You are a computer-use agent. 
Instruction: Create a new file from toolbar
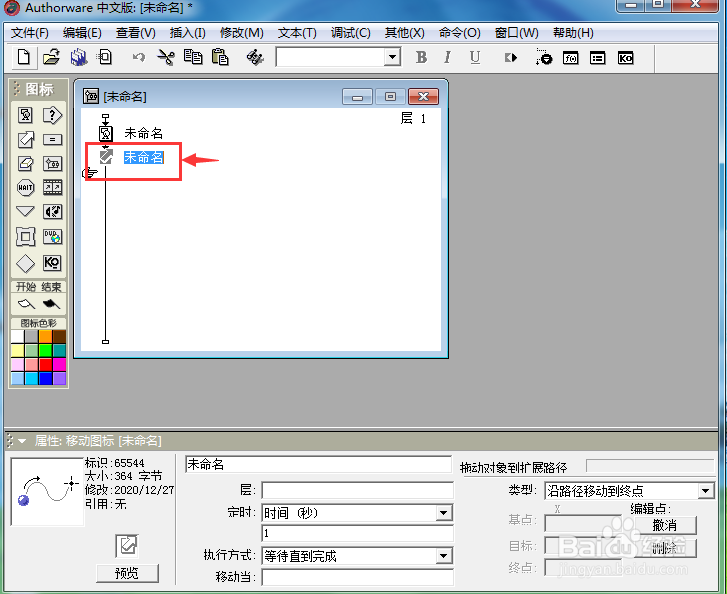pyautogui.click(x=24, y=57)
